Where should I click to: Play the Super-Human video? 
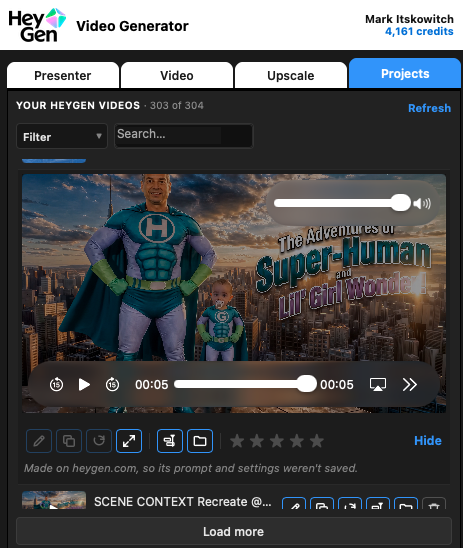tap(84, 384)
